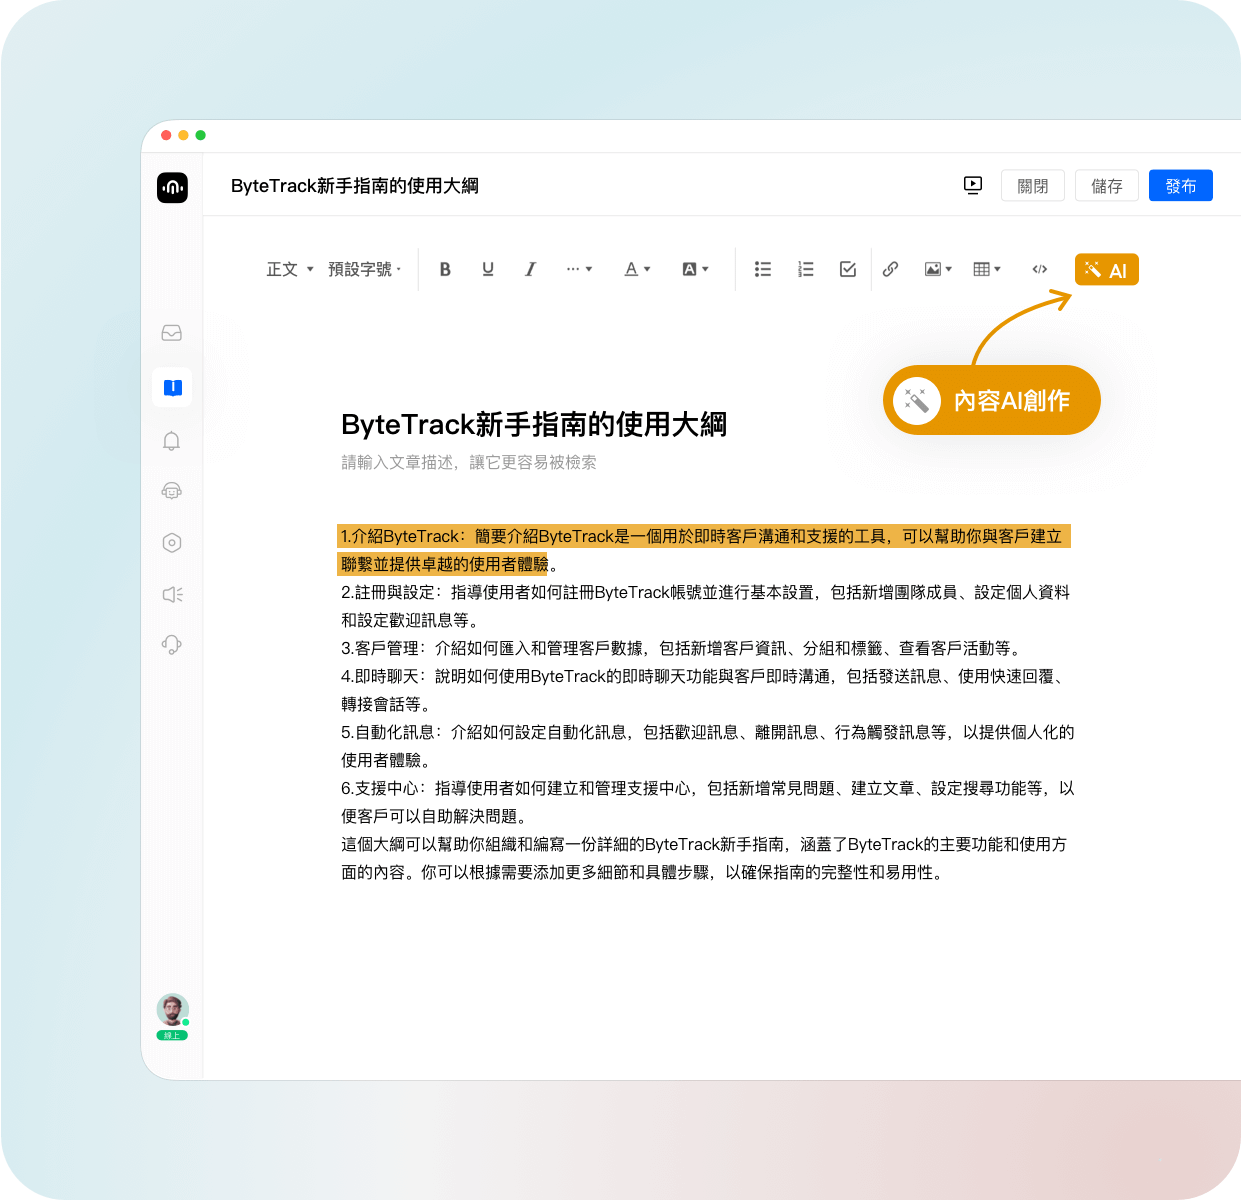Publish with the 發布 button
The image size is (1242, 1200).
click(x=1181, y=186)
